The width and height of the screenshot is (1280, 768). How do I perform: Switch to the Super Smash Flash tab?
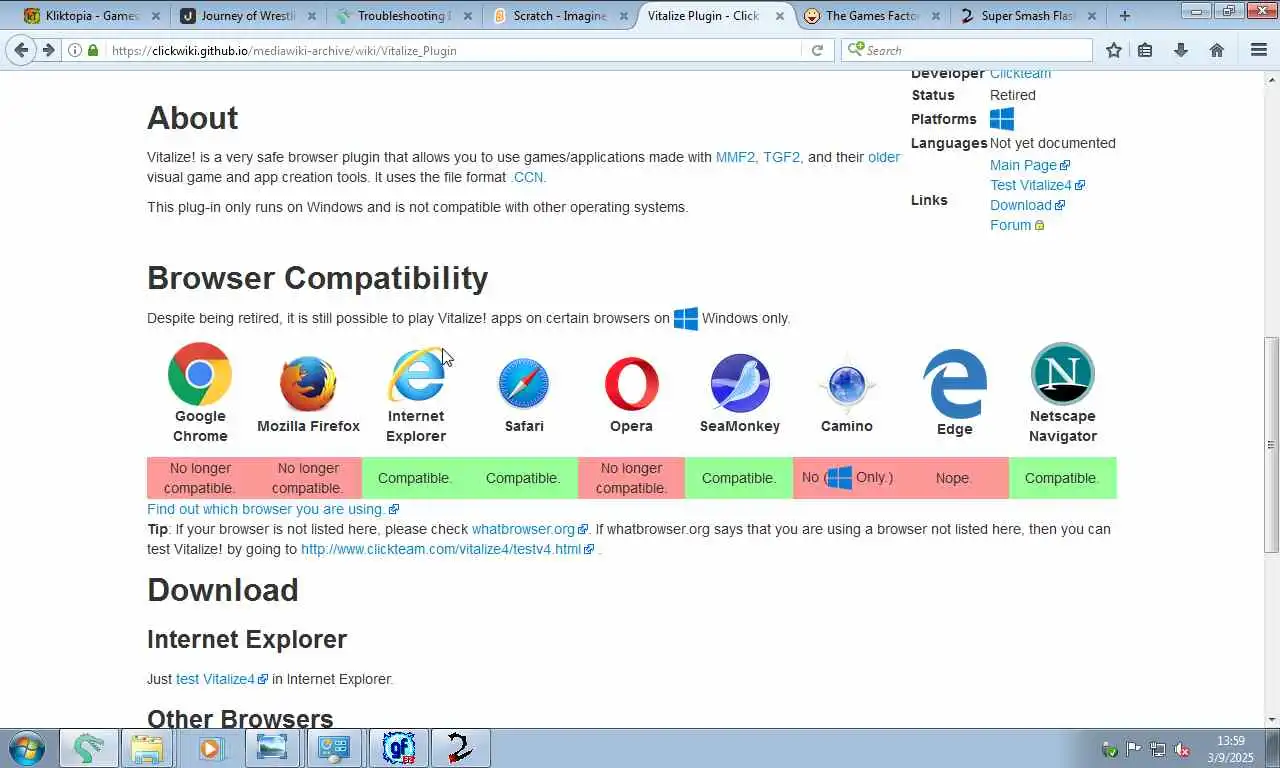click(x=1028, y=16)
